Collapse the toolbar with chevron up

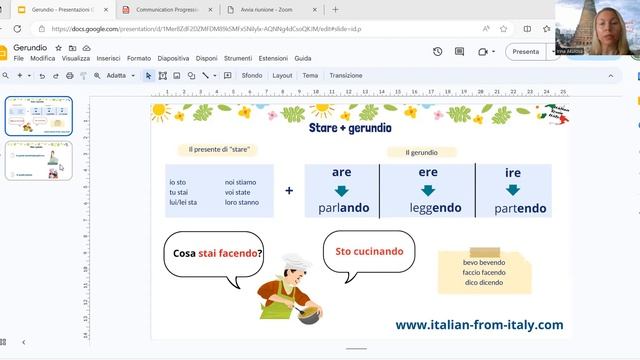pyautogui.click(x=611, y=76)
